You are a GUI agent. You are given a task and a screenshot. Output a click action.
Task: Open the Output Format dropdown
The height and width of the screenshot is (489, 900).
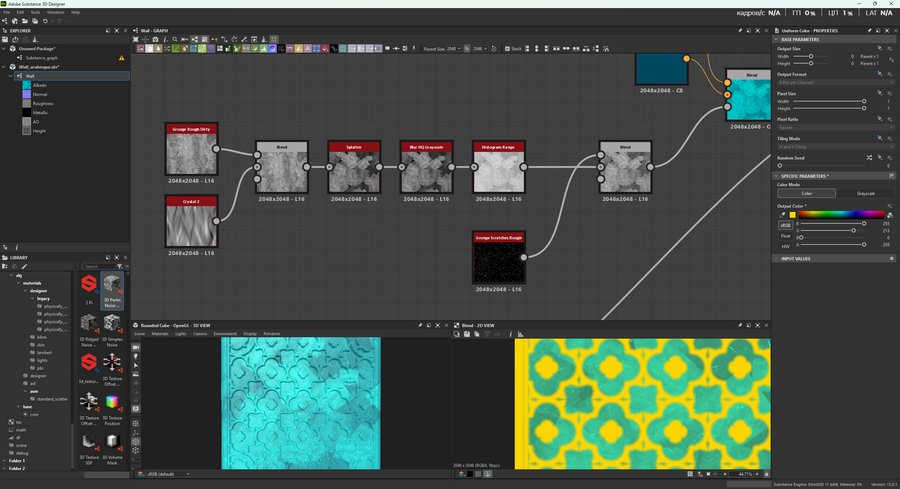click(x=835, y=82)
